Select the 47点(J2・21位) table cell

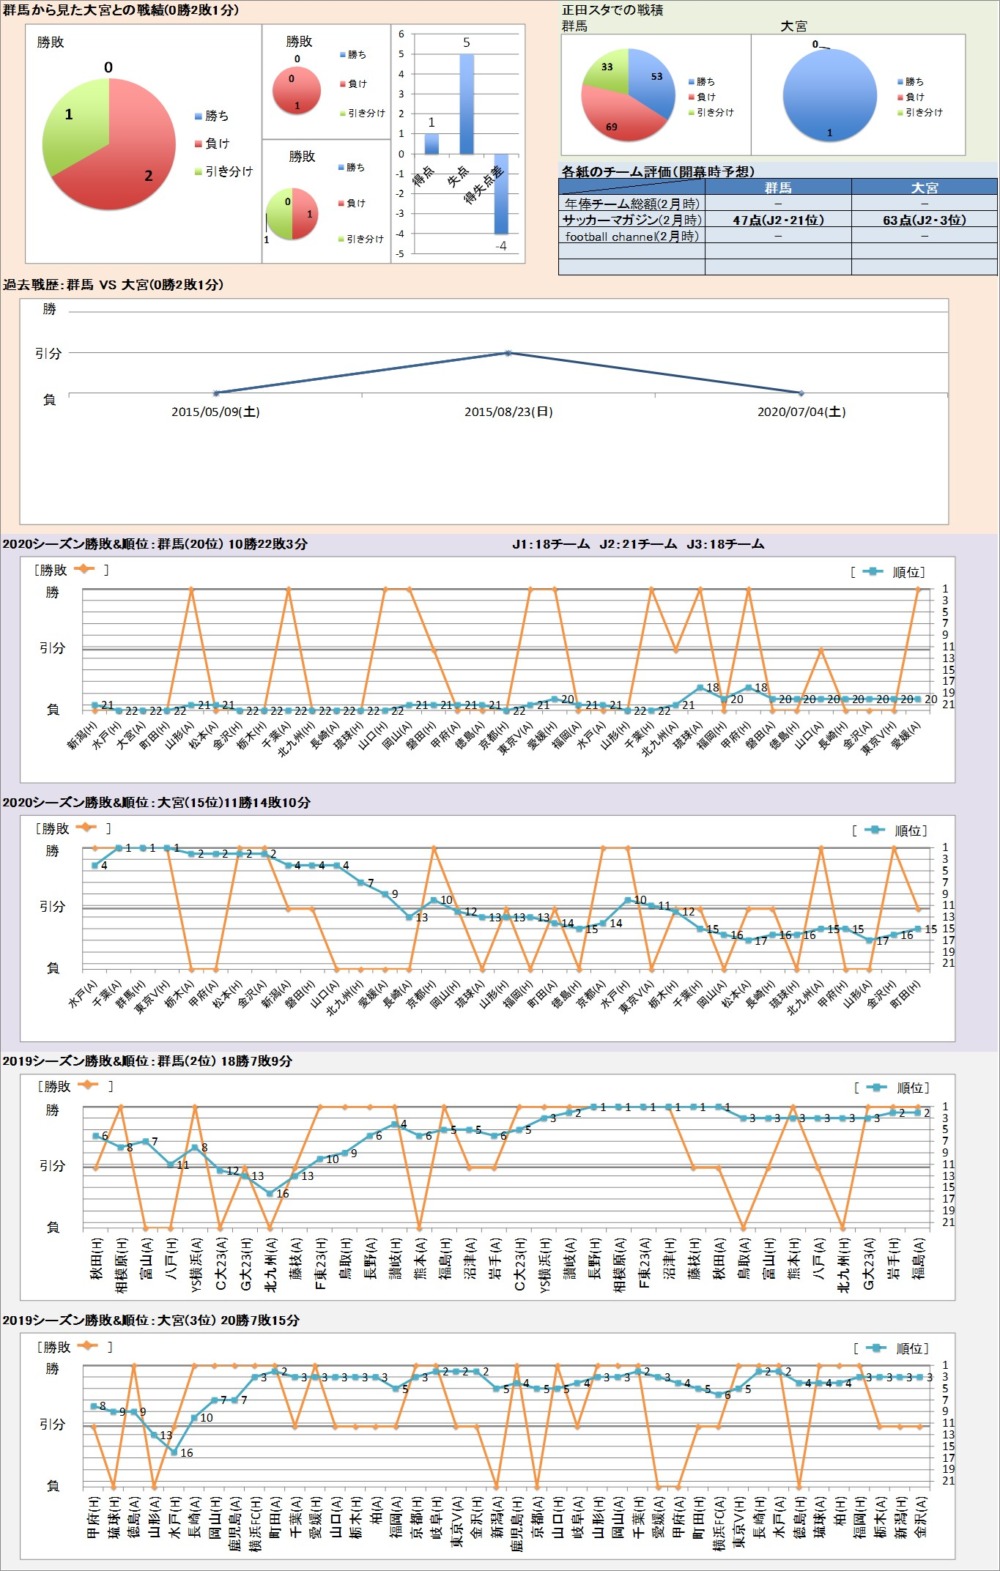(777, 220)
